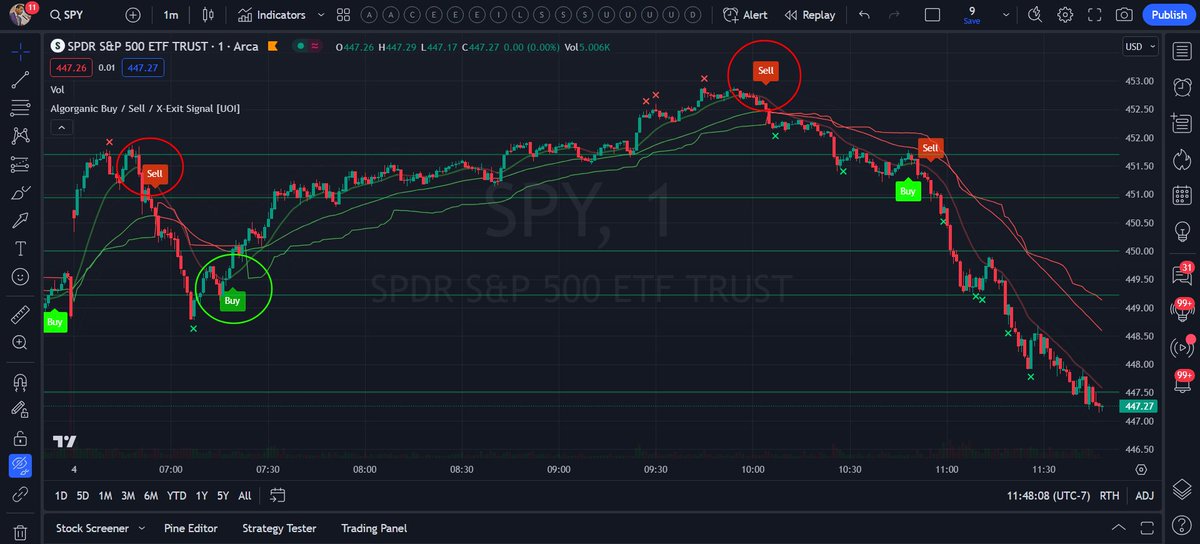1200x544 pixels.
Task: Expand the indicators favorites dropdown arrow
Action: pos(320,15)
